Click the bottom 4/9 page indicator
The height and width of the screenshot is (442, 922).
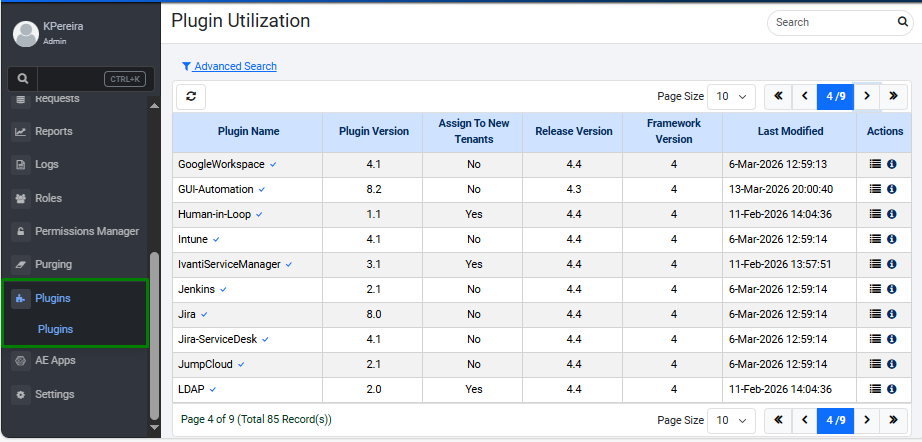836,420
